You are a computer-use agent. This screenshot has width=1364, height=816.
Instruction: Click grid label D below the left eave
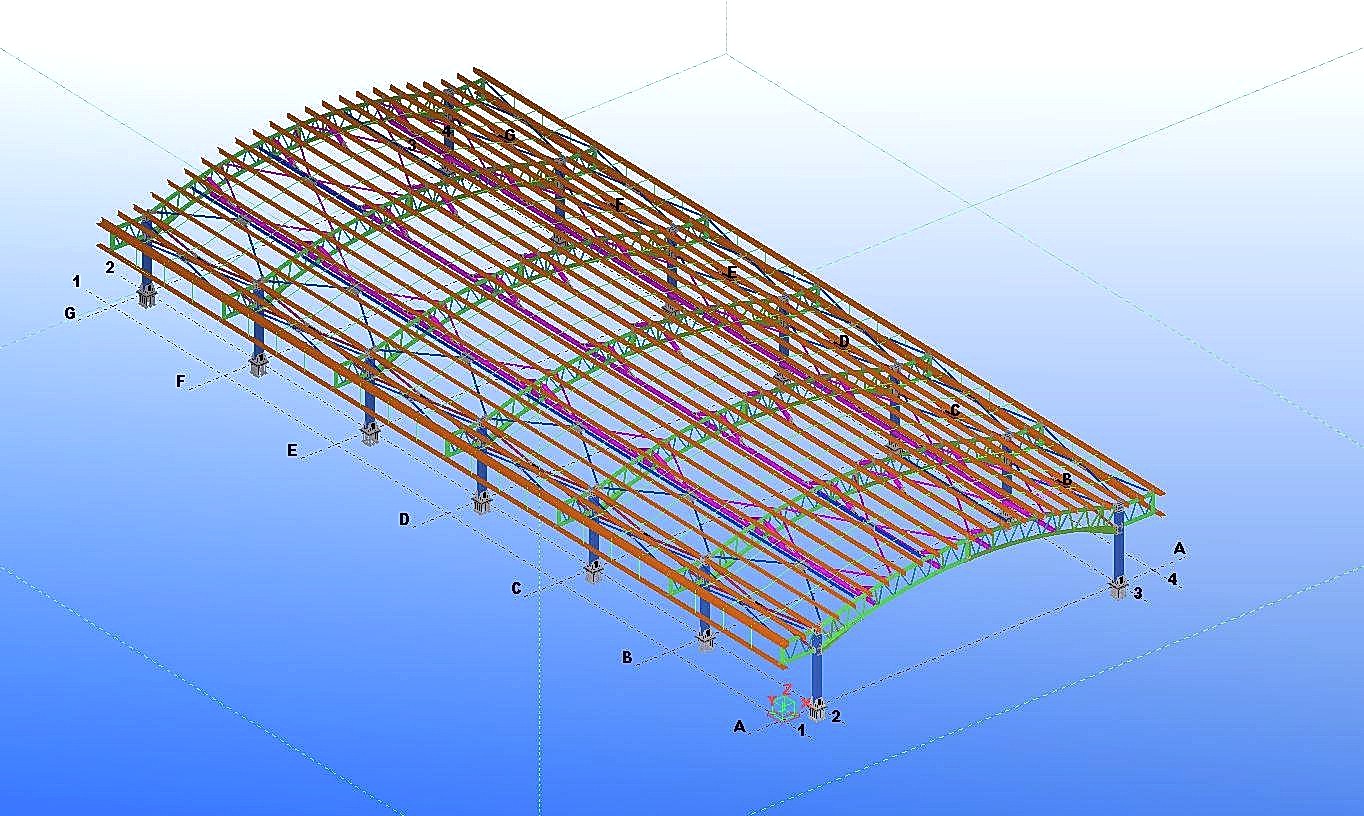coord(404,520)
